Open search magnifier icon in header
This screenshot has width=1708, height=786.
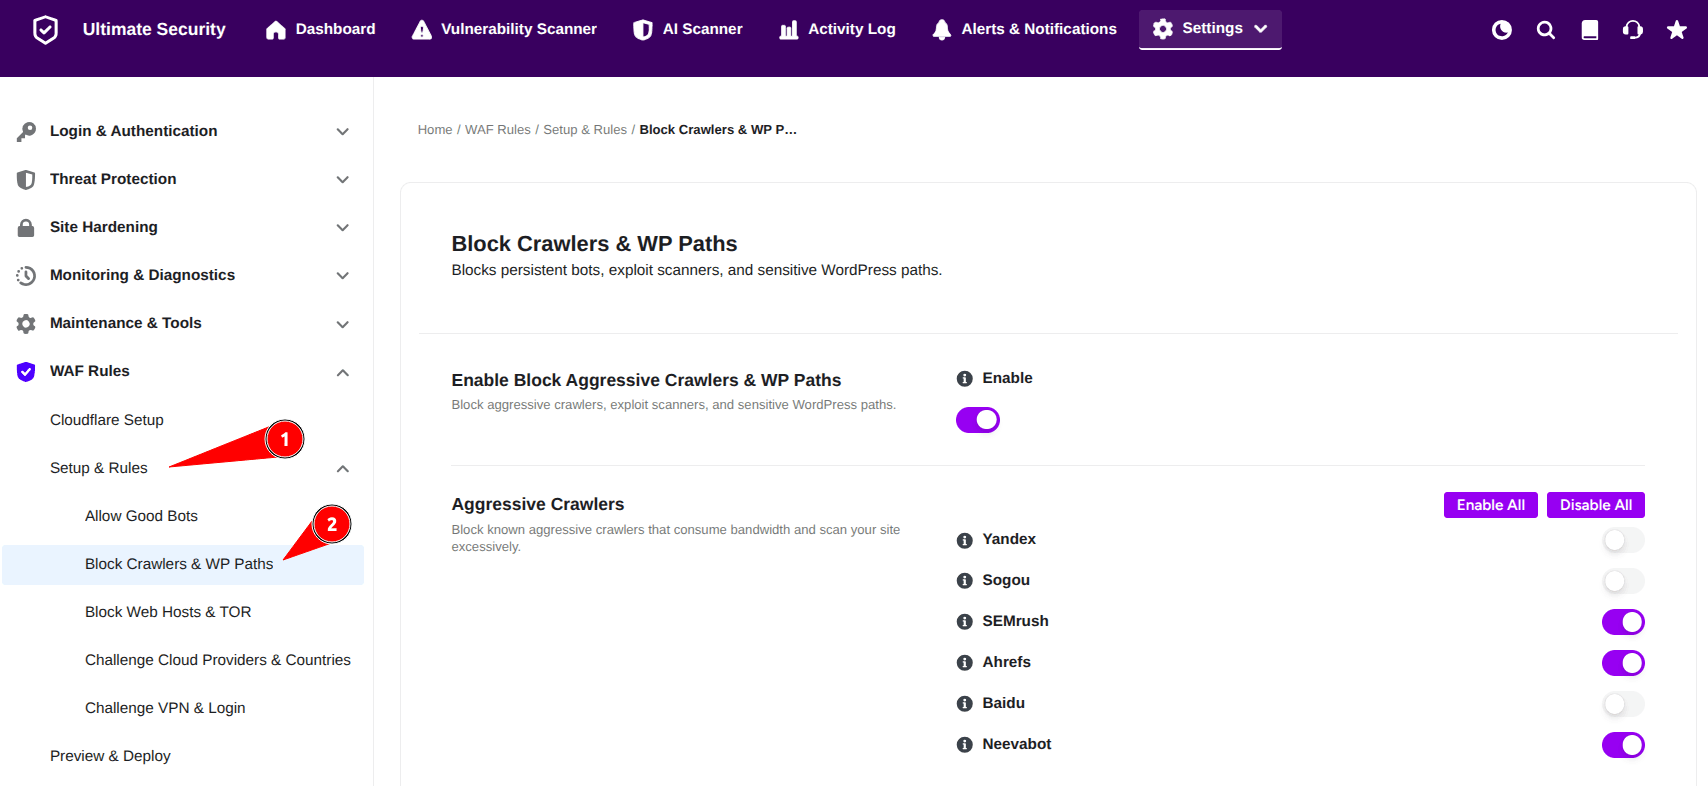click(x=1546, y=30)
